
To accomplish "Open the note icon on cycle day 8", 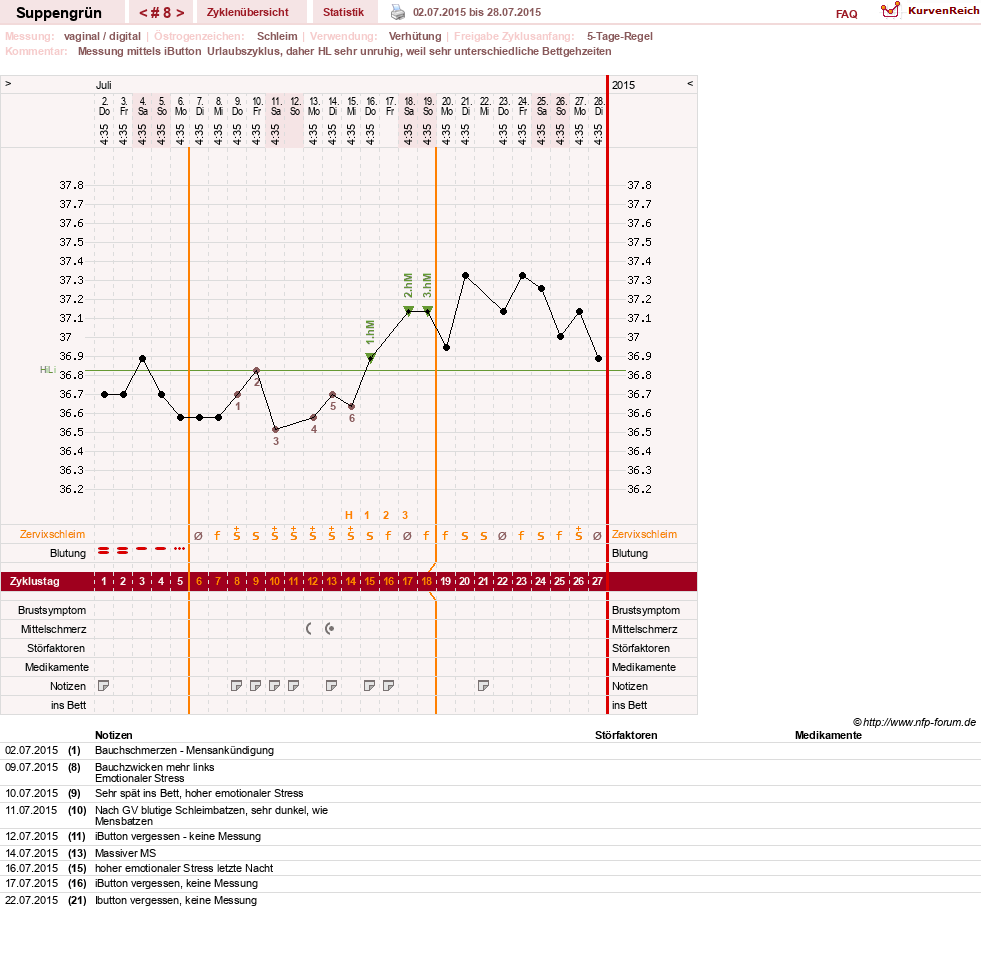I will click(236, 686).
